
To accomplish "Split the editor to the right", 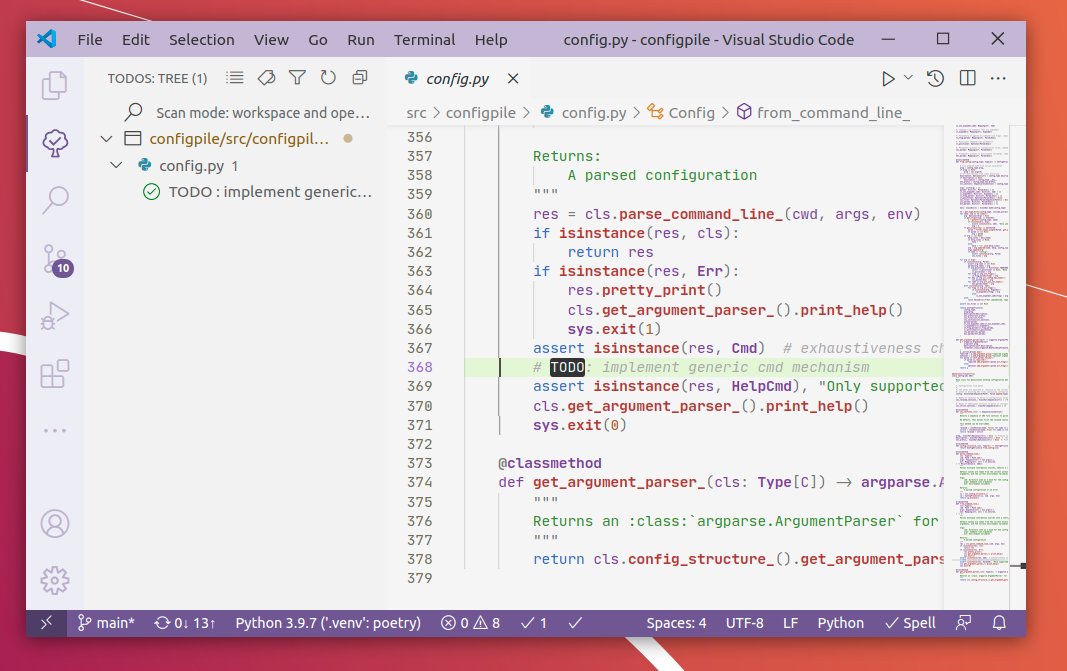I will [967, 77].
